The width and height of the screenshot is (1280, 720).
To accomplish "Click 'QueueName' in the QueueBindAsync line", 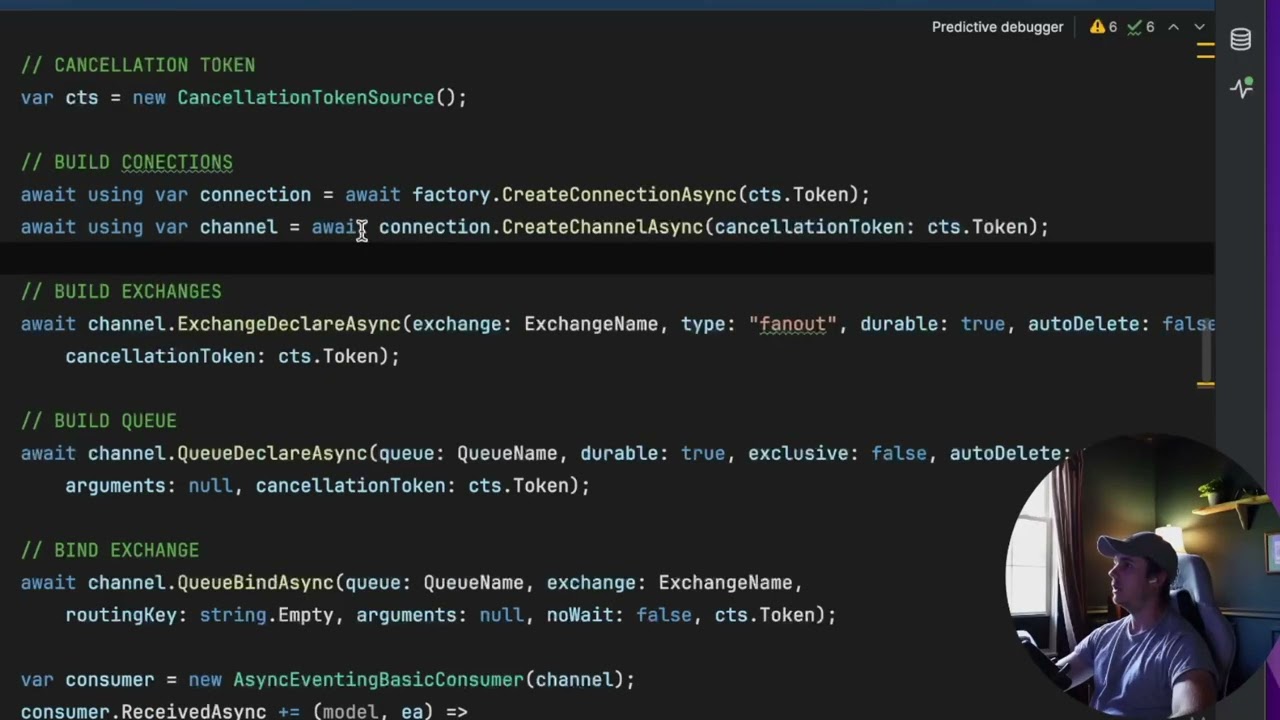I will (x=473, y=583).
